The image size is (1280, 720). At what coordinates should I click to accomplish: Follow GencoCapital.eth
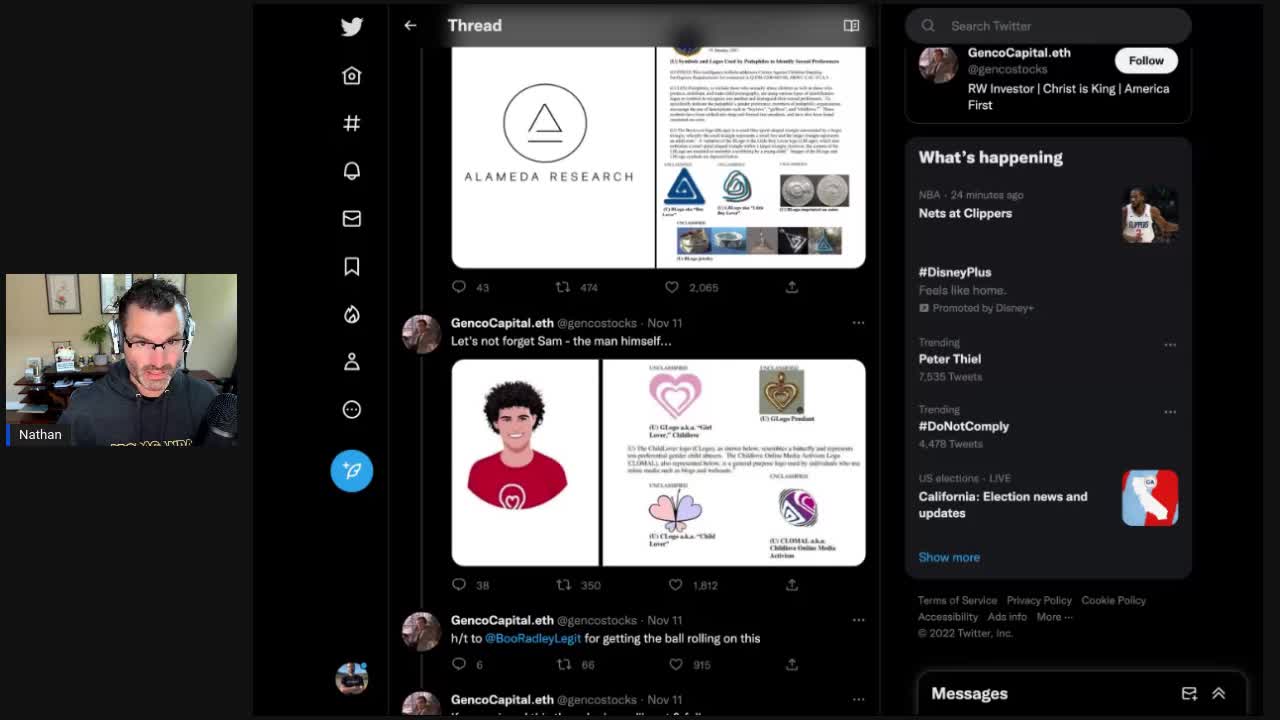click(1146, 60)
